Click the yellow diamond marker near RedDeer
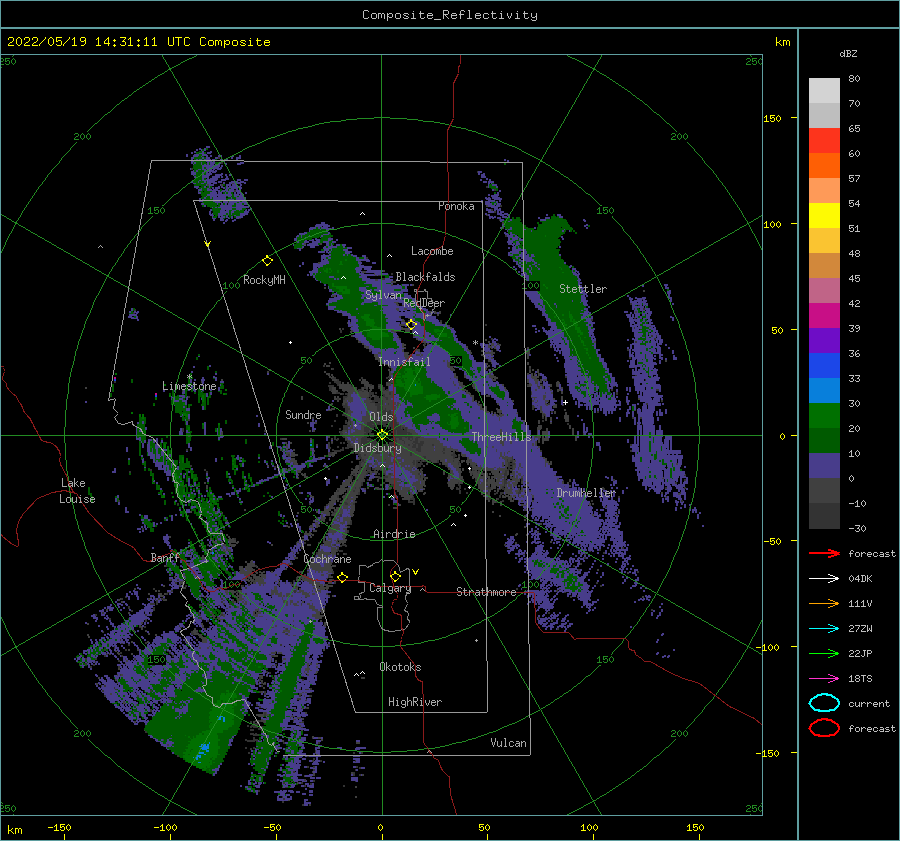900x841 pixels. tap(411, 325)
